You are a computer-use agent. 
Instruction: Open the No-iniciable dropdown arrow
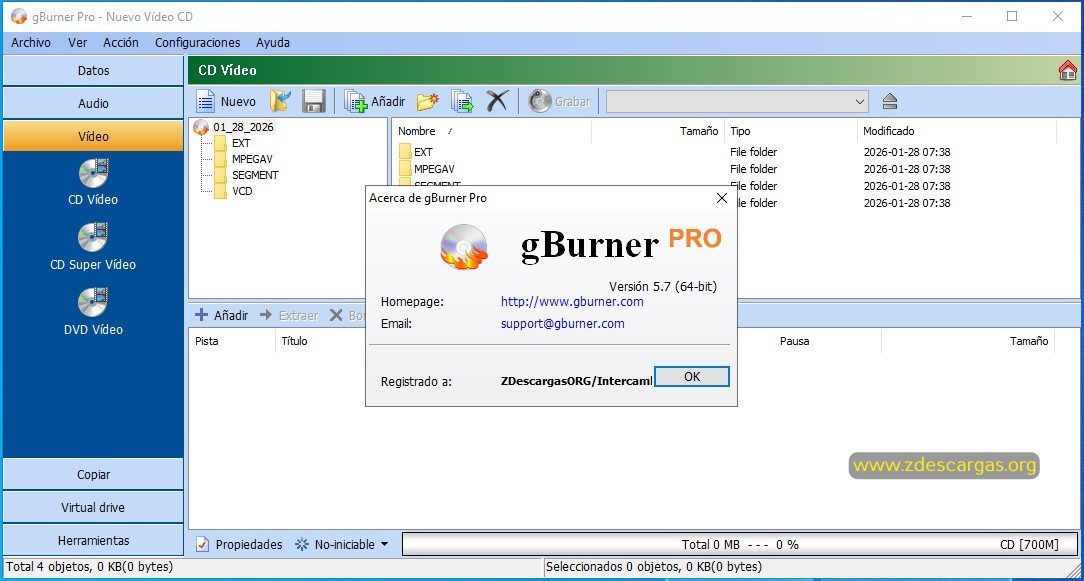pos(384,544)
